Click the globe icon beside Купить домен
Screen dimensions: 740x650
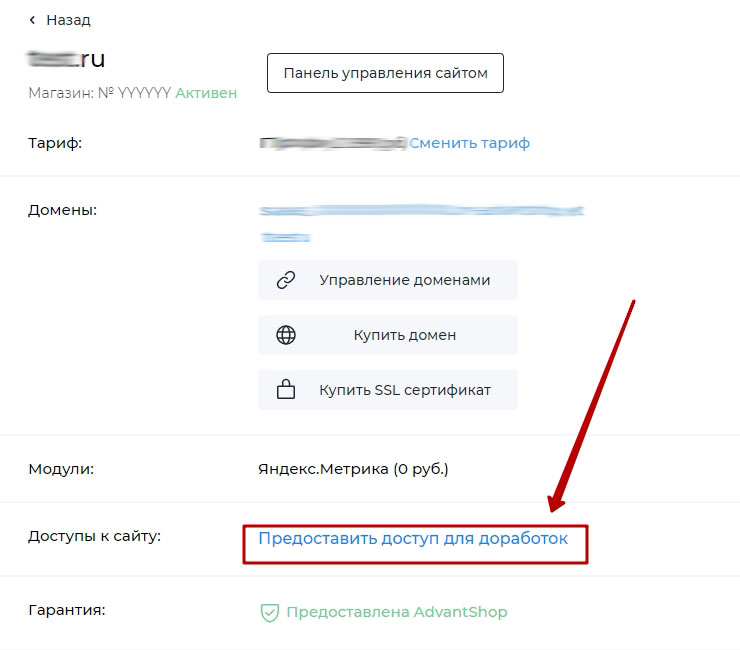(x=286, y=335)
